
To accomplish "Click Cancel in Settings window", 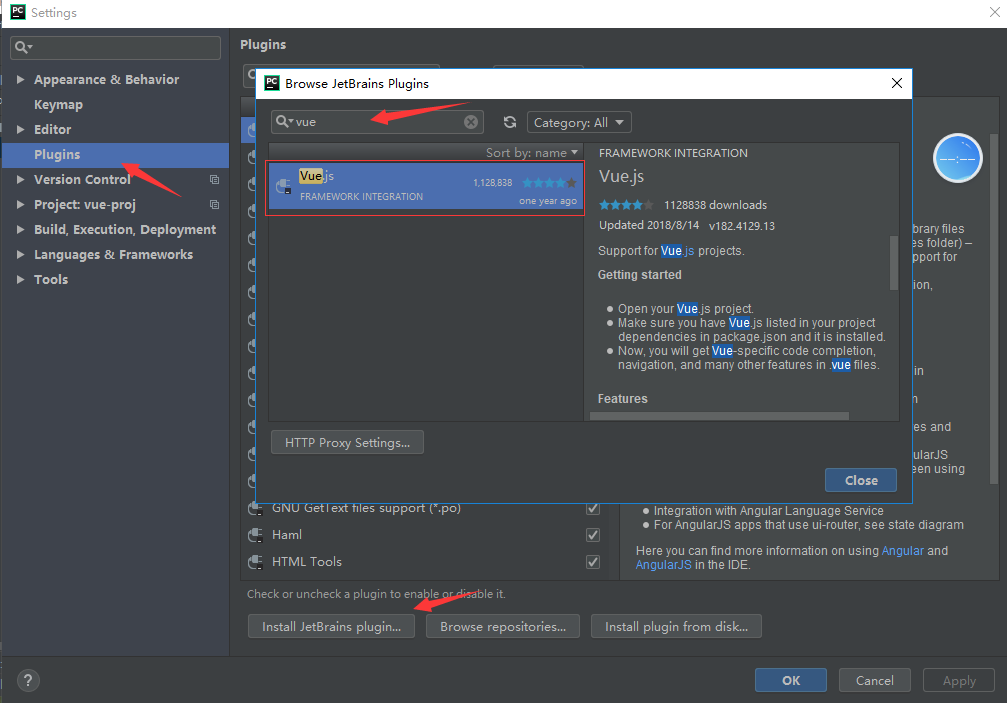I will click(x=874, y=681).
